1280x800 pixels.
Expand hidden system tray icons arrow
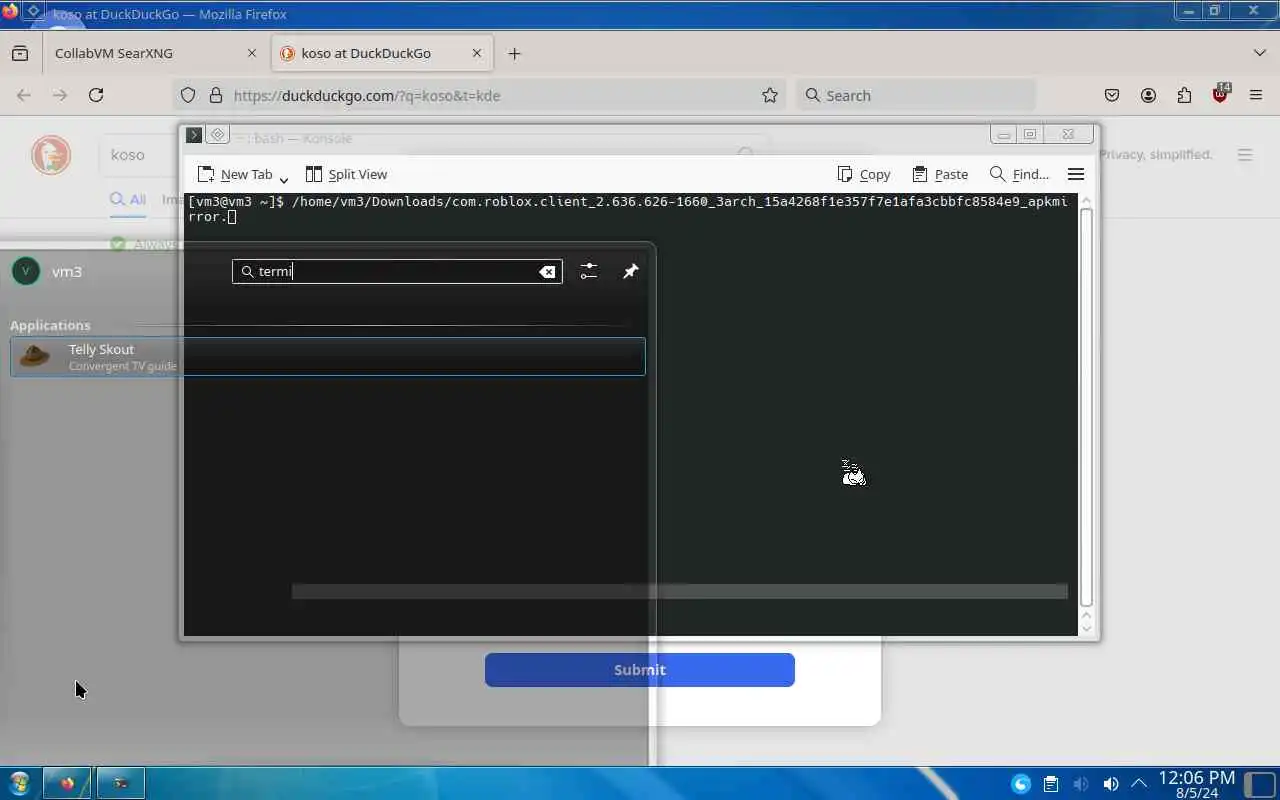(1138, 784)
